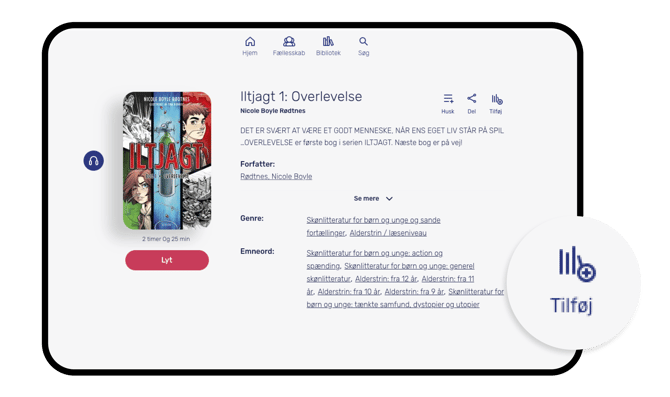This screenshot has width=670, height=397.
Task: Open genre link Skønlitteratur for børn og unge og sande fortællinger
Action: point(373,226)
